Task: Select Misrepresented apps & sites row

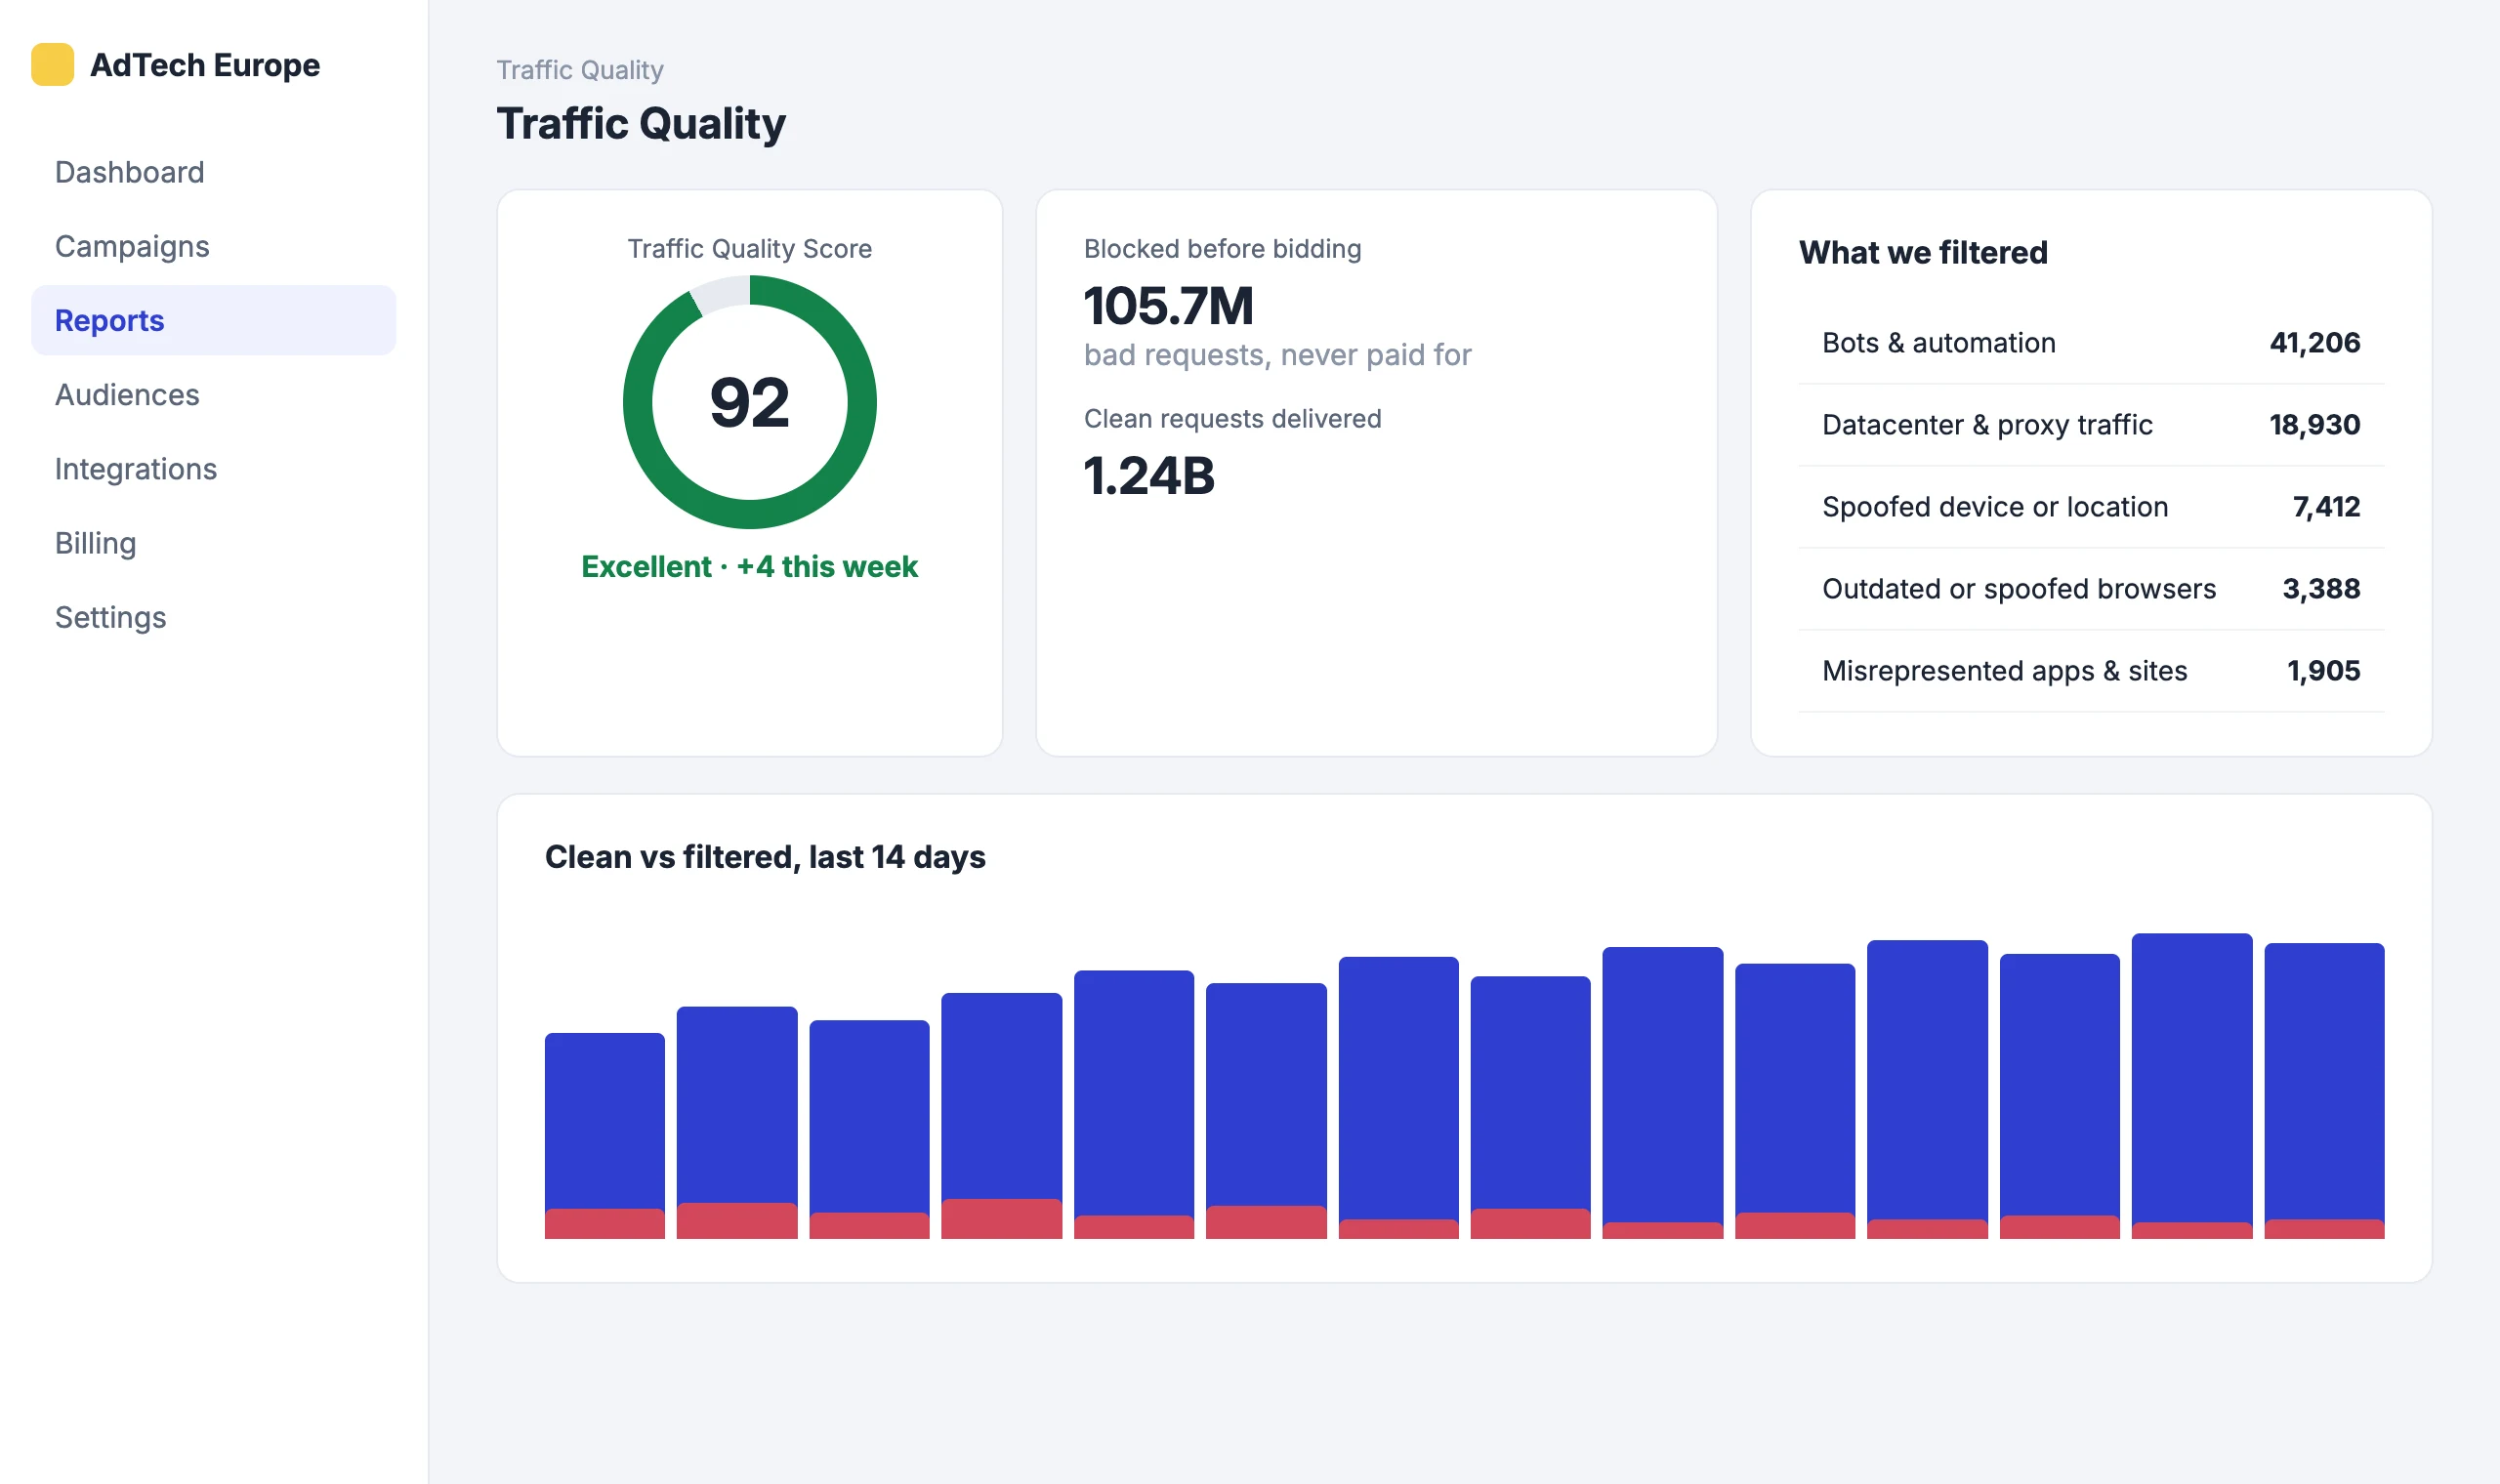Action: pos(2090,671)
